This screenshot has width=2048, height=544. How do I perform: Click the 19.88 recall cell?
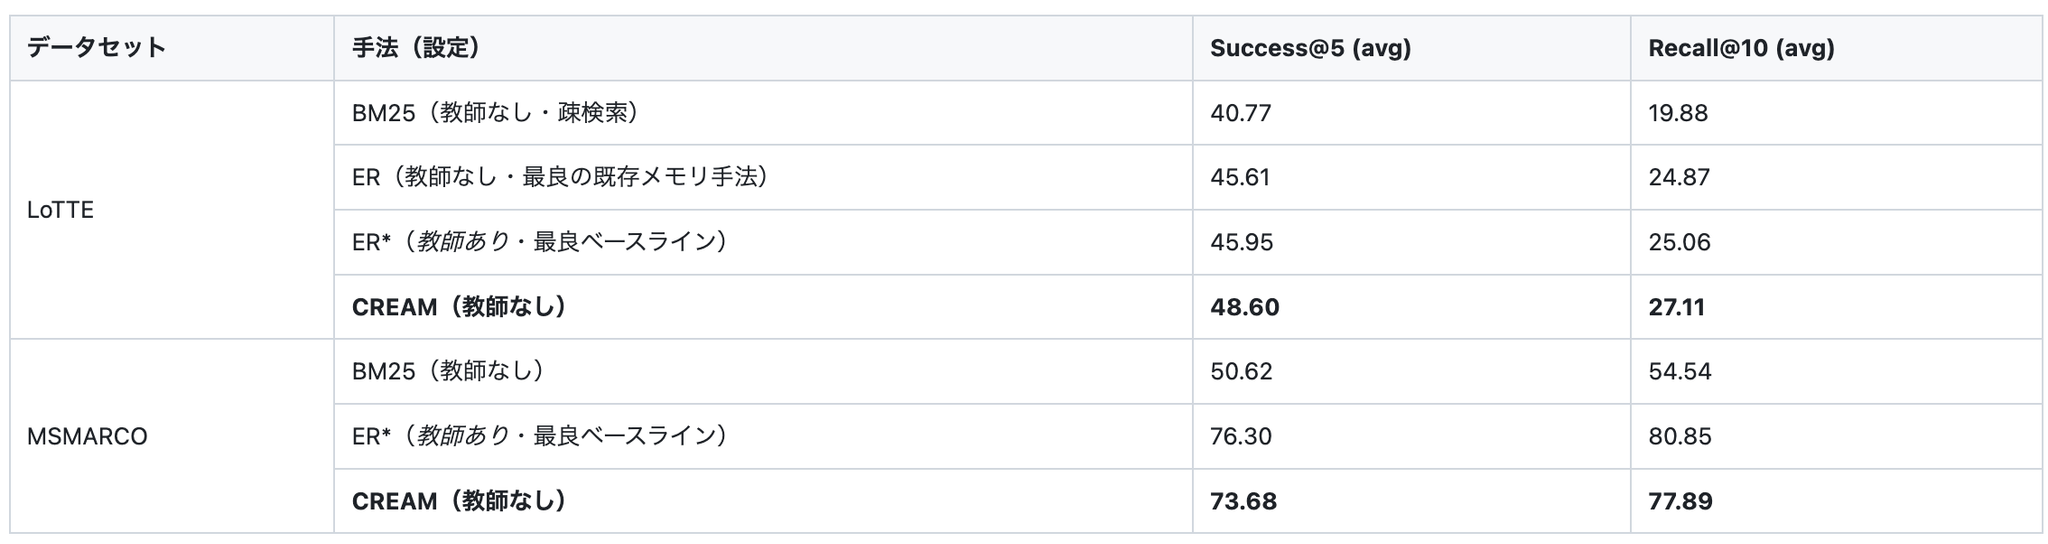(x=1678, y=113)
